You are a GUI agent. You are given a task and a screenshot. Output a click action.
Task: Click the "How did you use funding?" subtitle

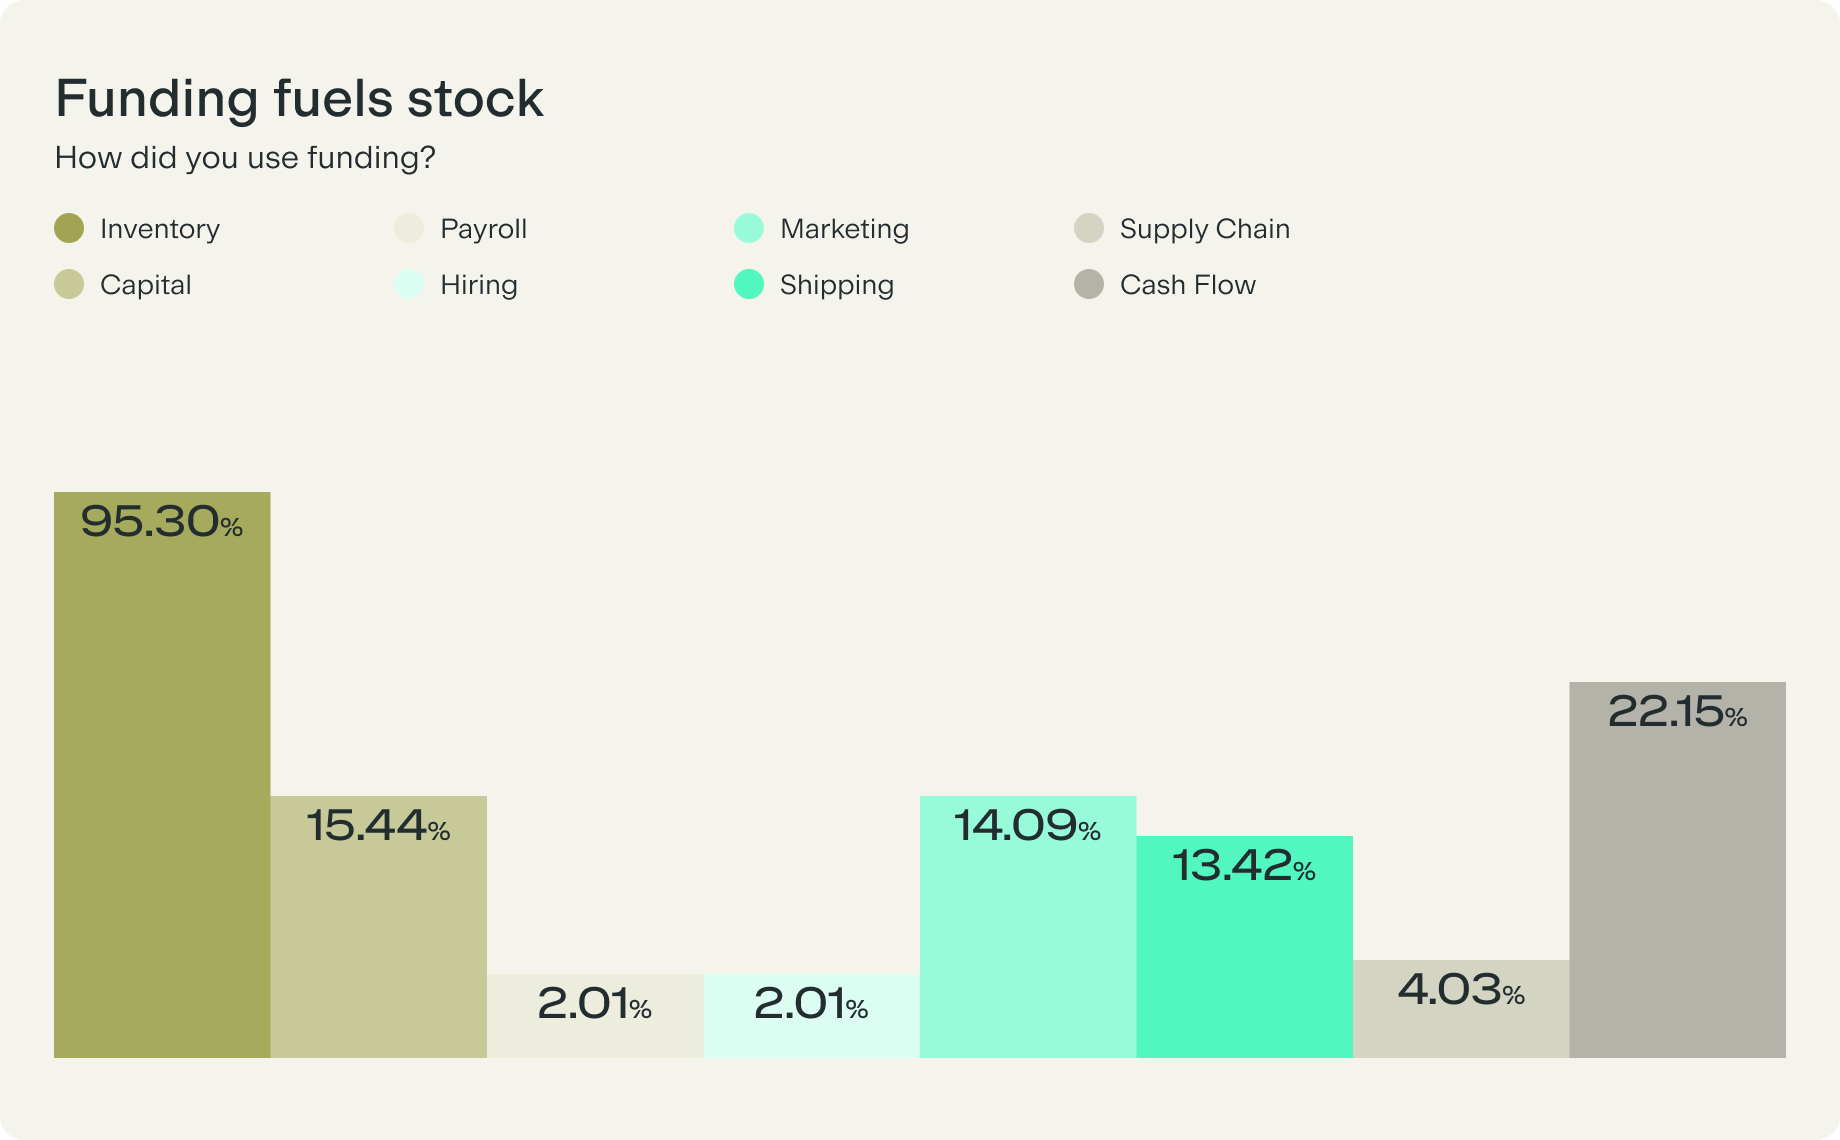point(245,158)
